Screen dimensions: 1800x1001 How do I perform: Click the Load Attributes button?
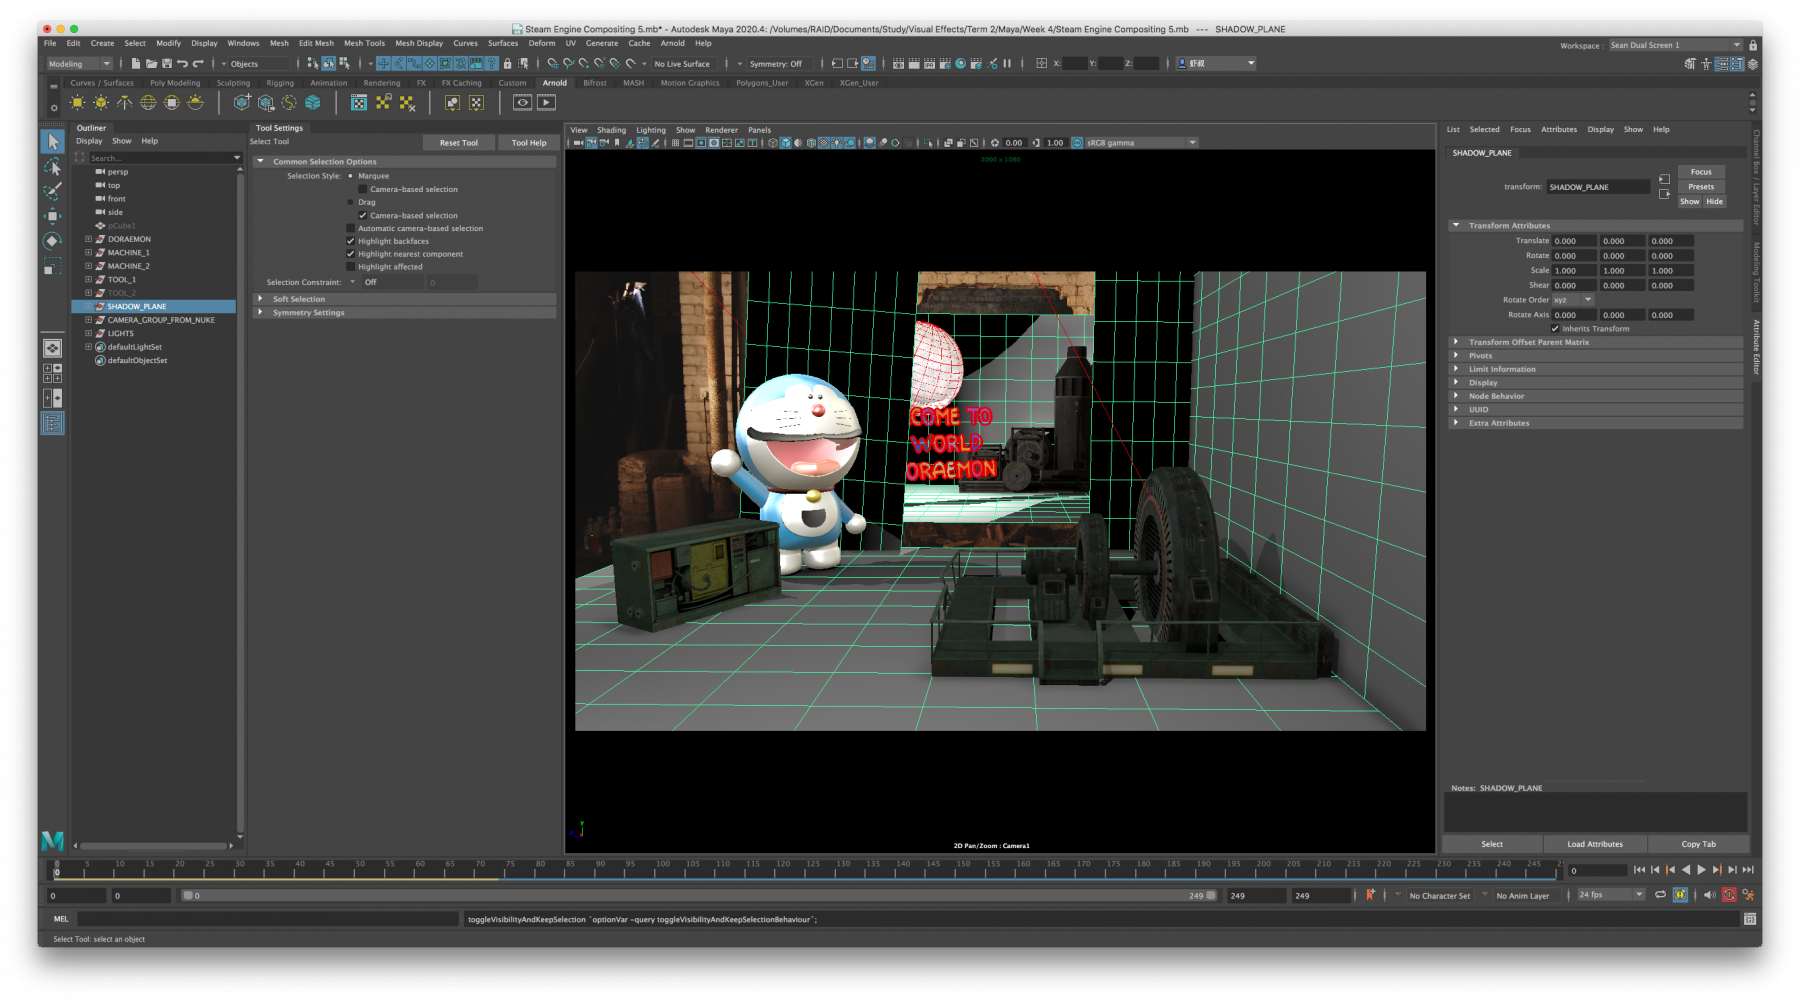click(1595, 844)
